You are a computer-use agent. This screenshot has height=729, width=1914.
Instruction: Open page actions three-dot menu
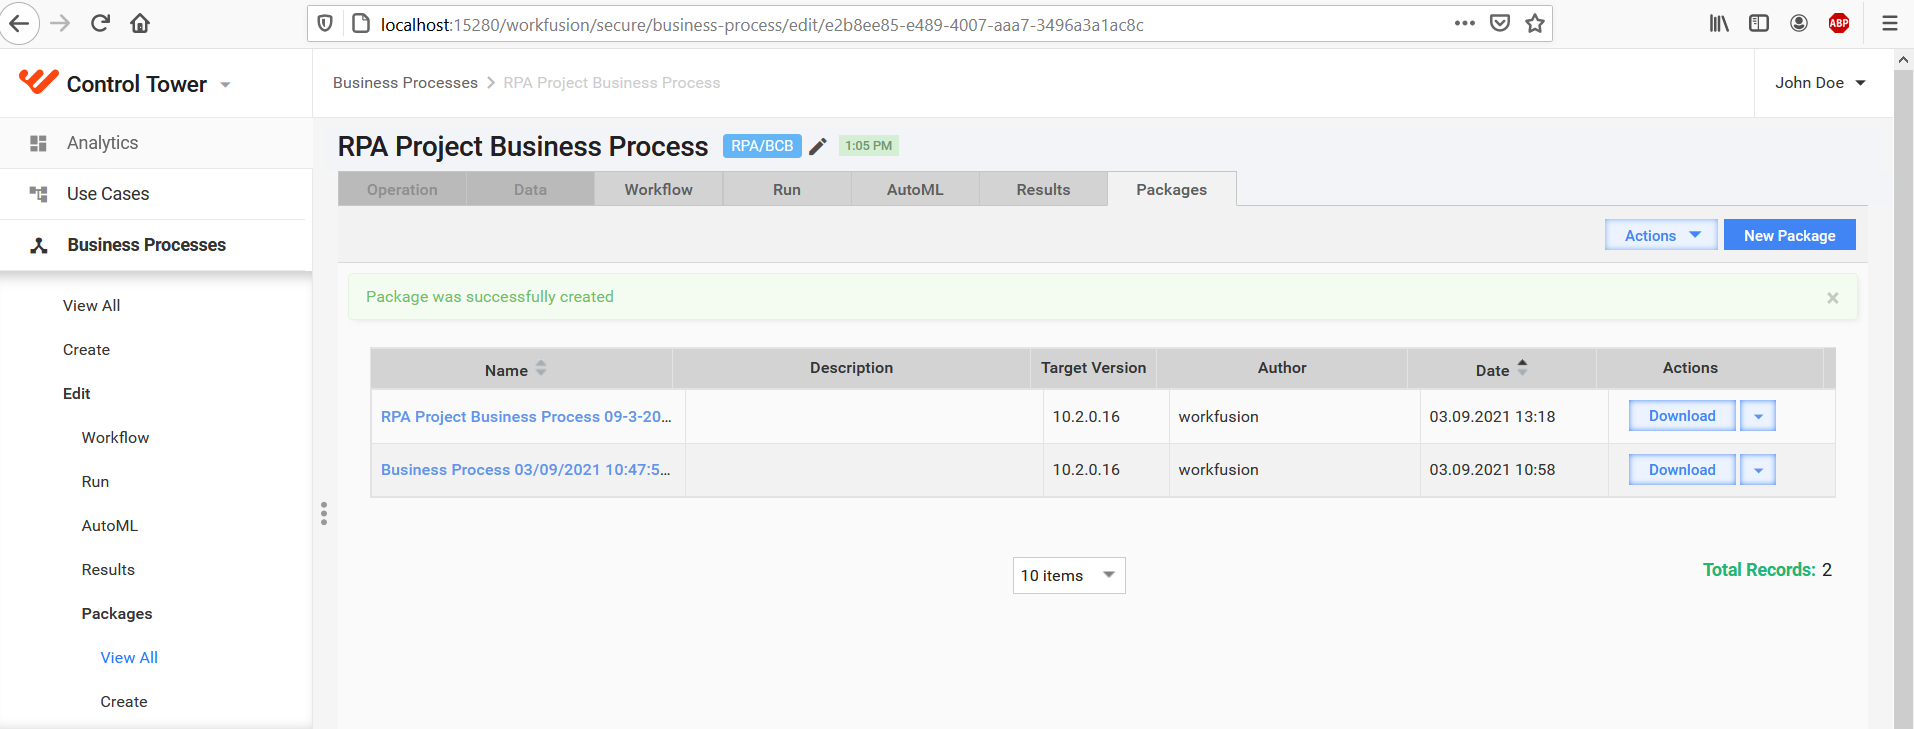point(1465,23)
